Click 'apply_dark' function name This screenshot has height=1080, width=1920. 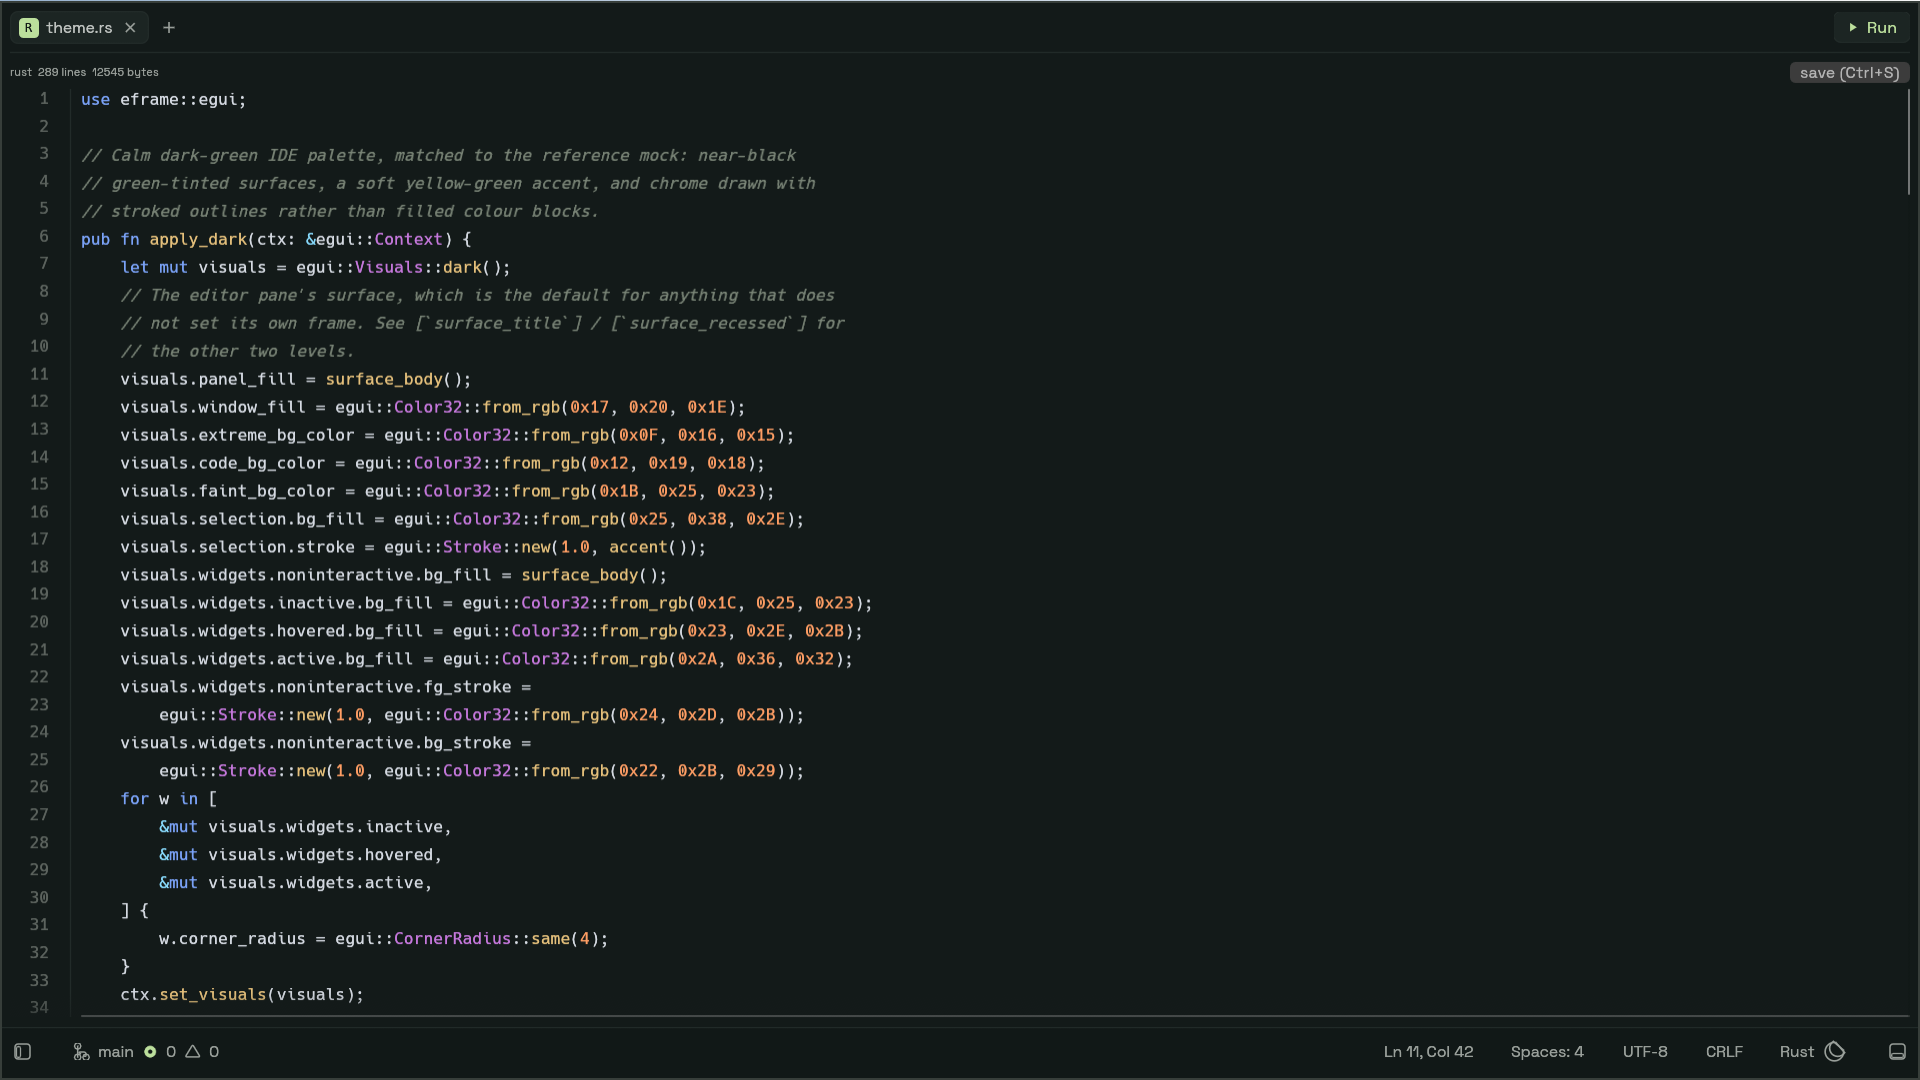(x=198, y=239)
